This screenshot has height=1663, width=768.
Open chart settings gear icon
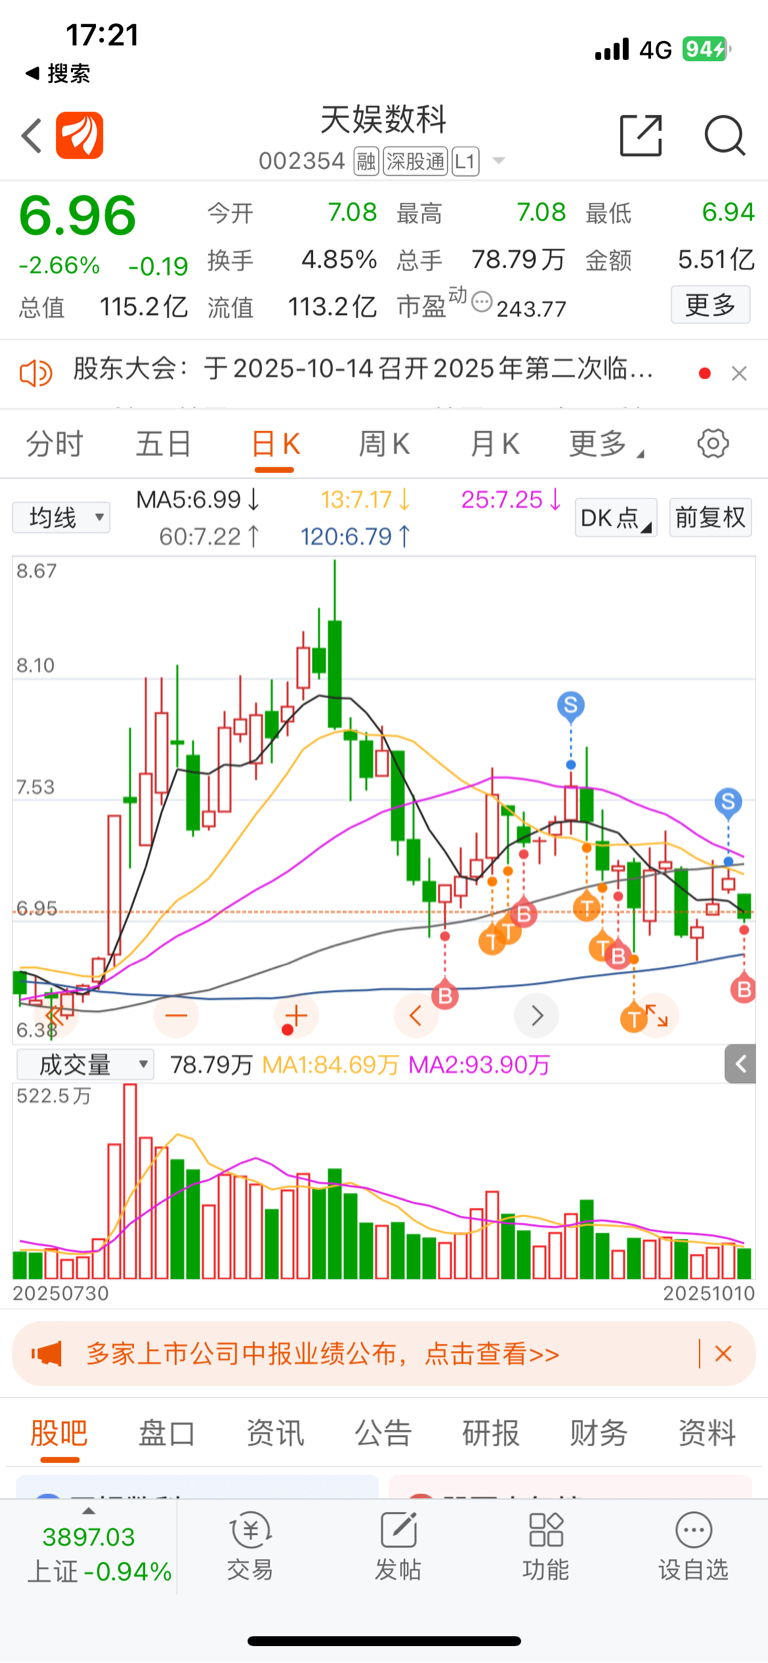click(713, 443)
